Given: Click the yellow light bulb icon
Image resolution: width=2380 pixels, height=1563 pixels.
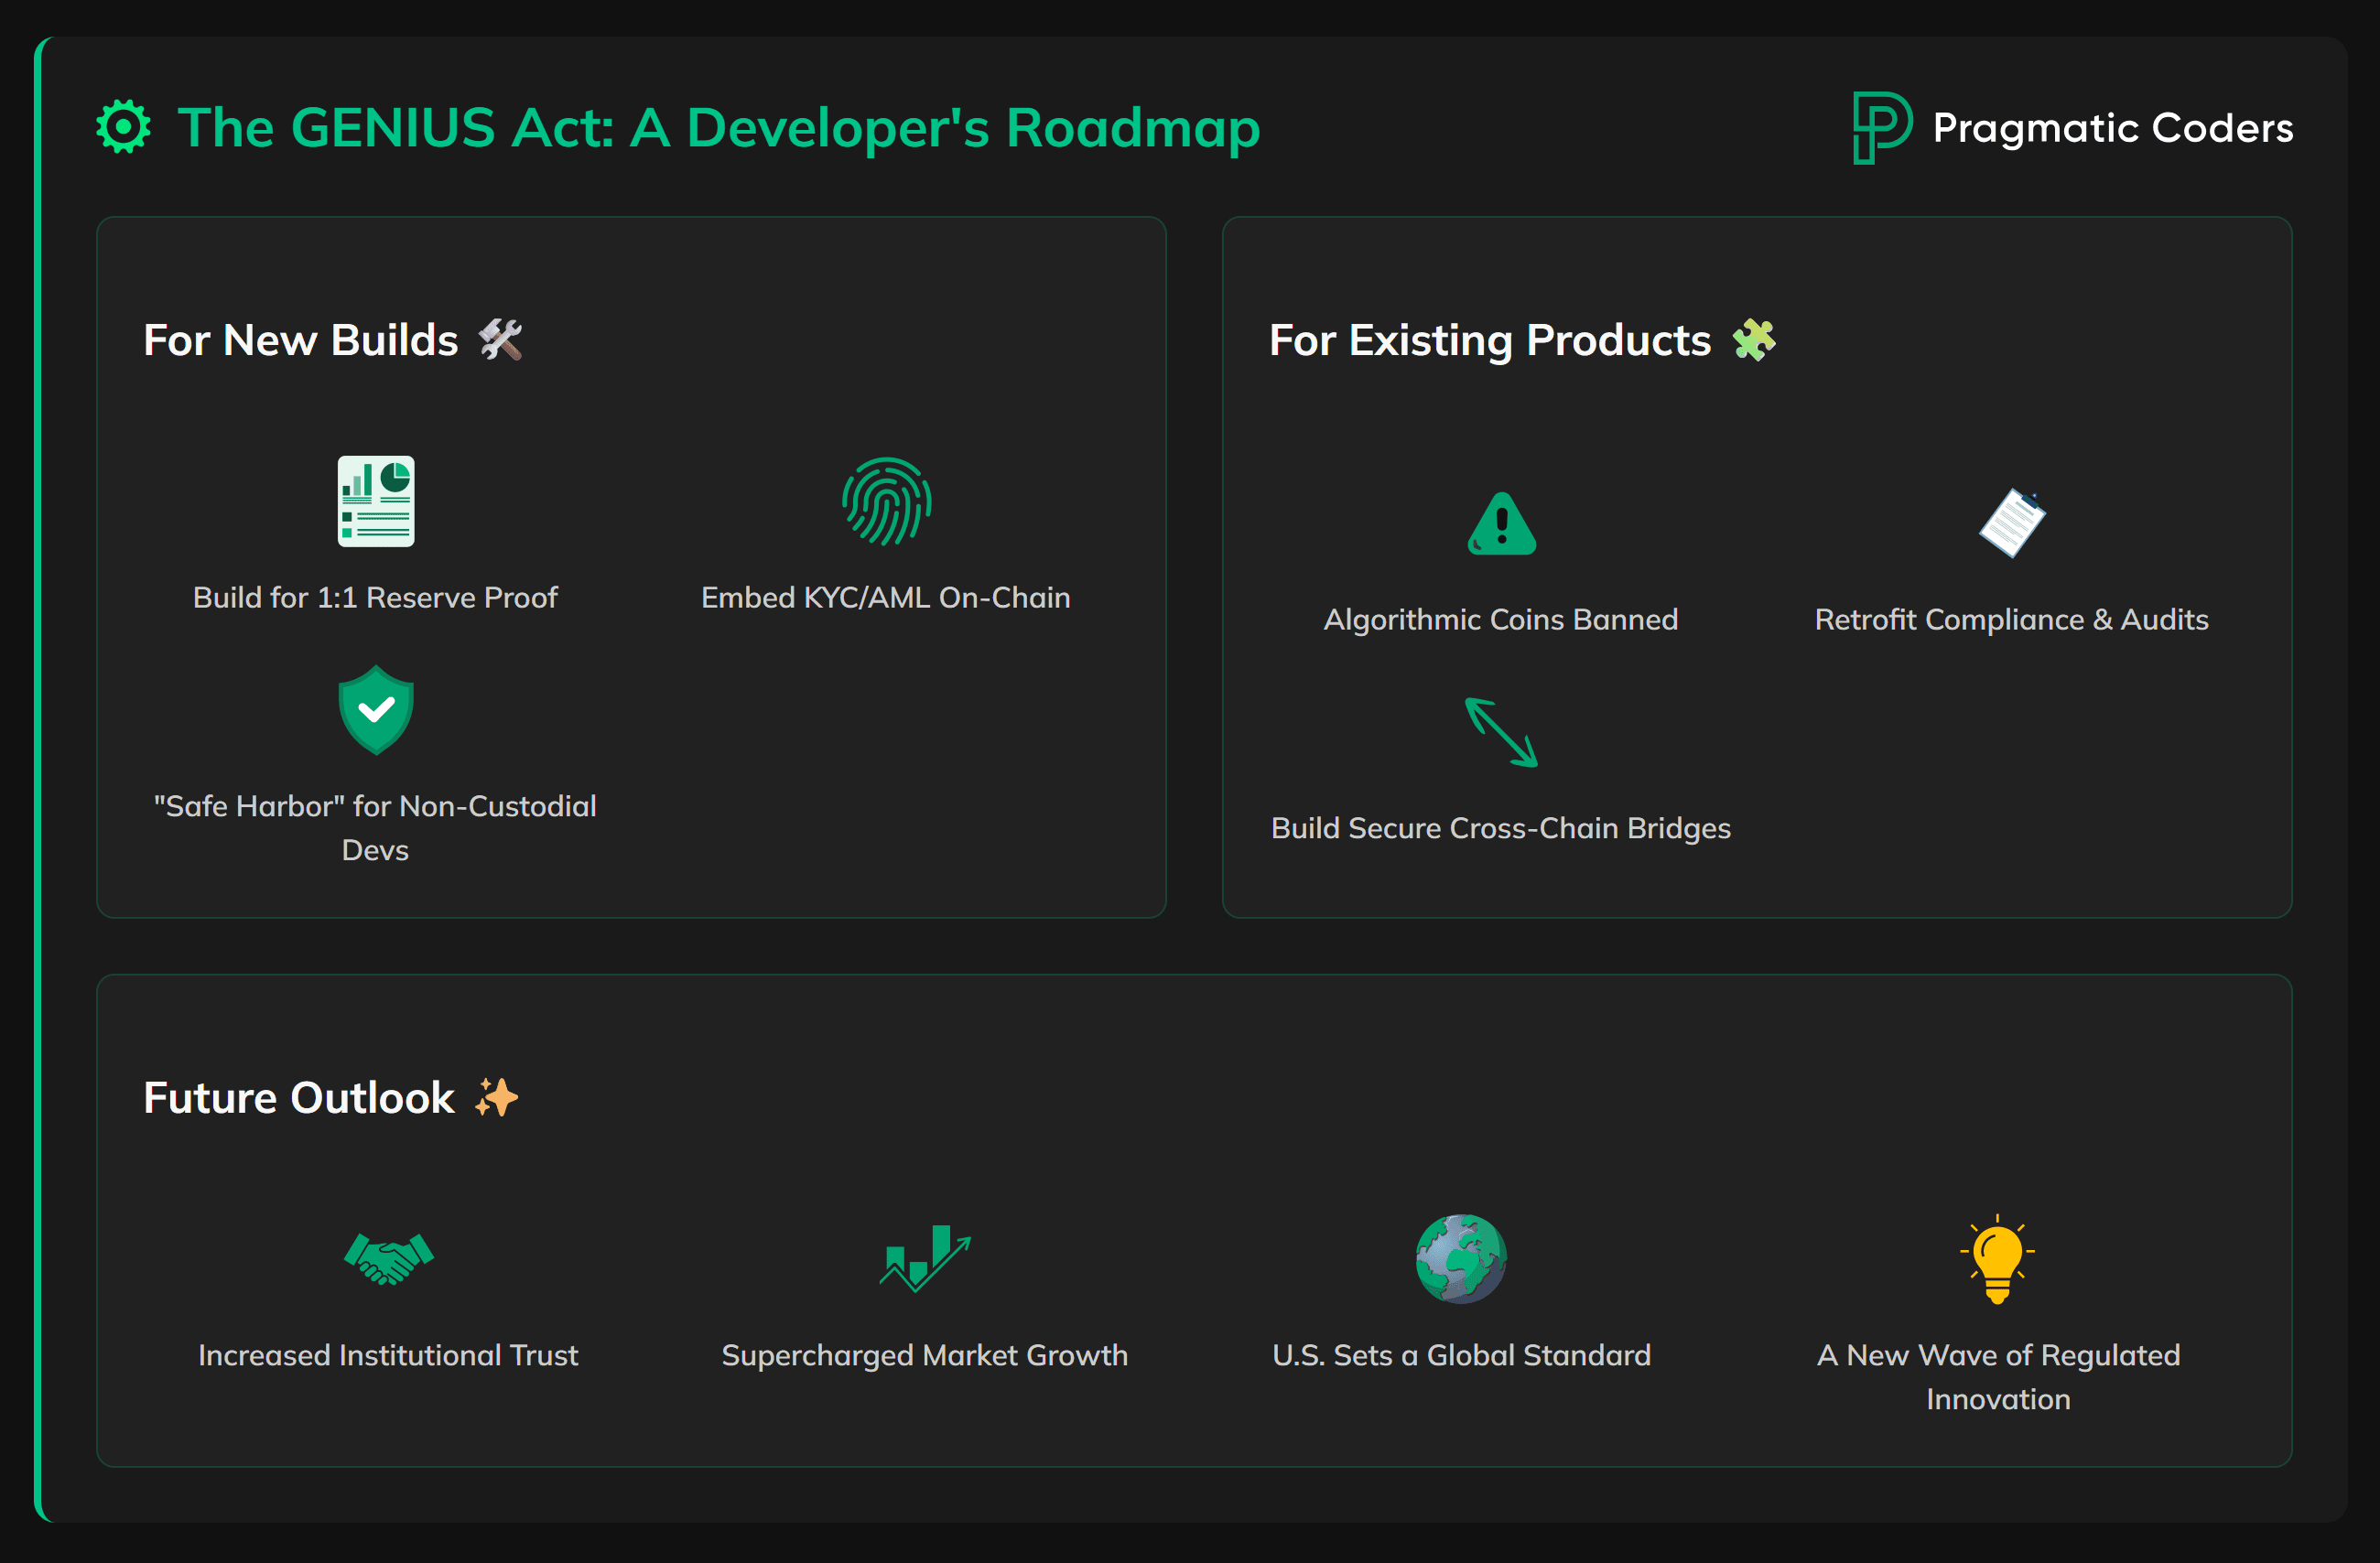Looking at the screenshot, I should (1997, 1258).
